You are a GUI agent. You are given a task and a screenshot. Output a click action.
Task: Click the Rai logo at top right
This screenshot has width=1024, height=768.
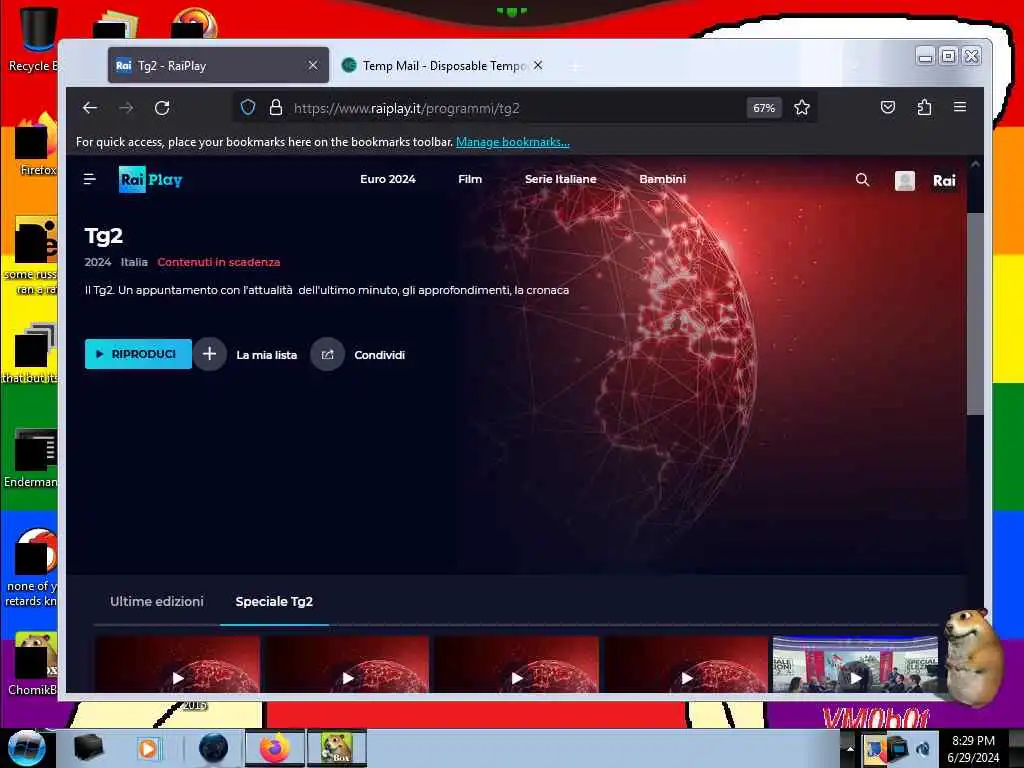944,181
